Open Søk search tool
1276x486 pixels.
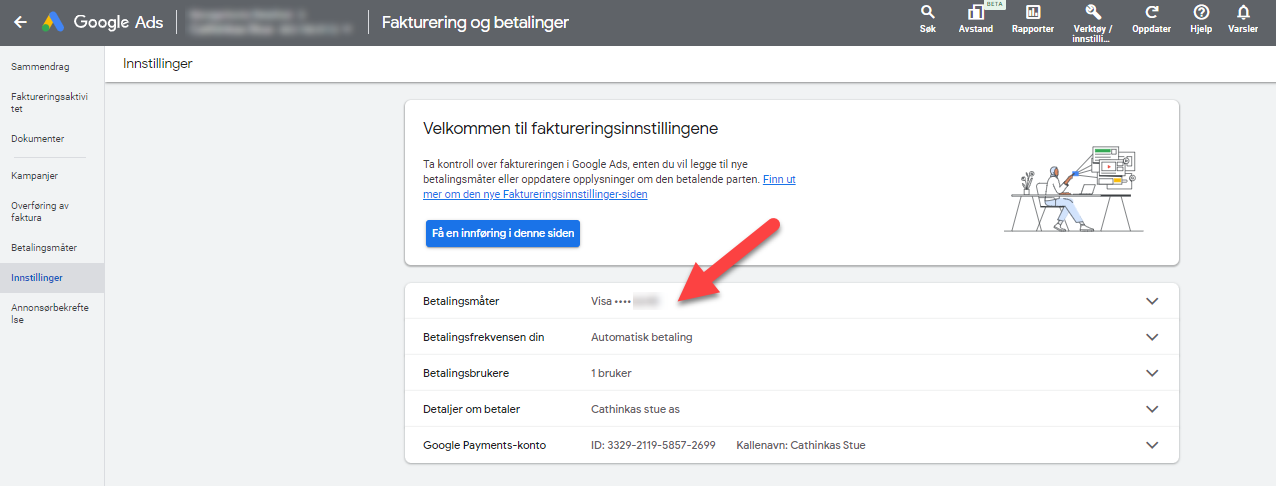pyautogui.click(x=927, y=19)
